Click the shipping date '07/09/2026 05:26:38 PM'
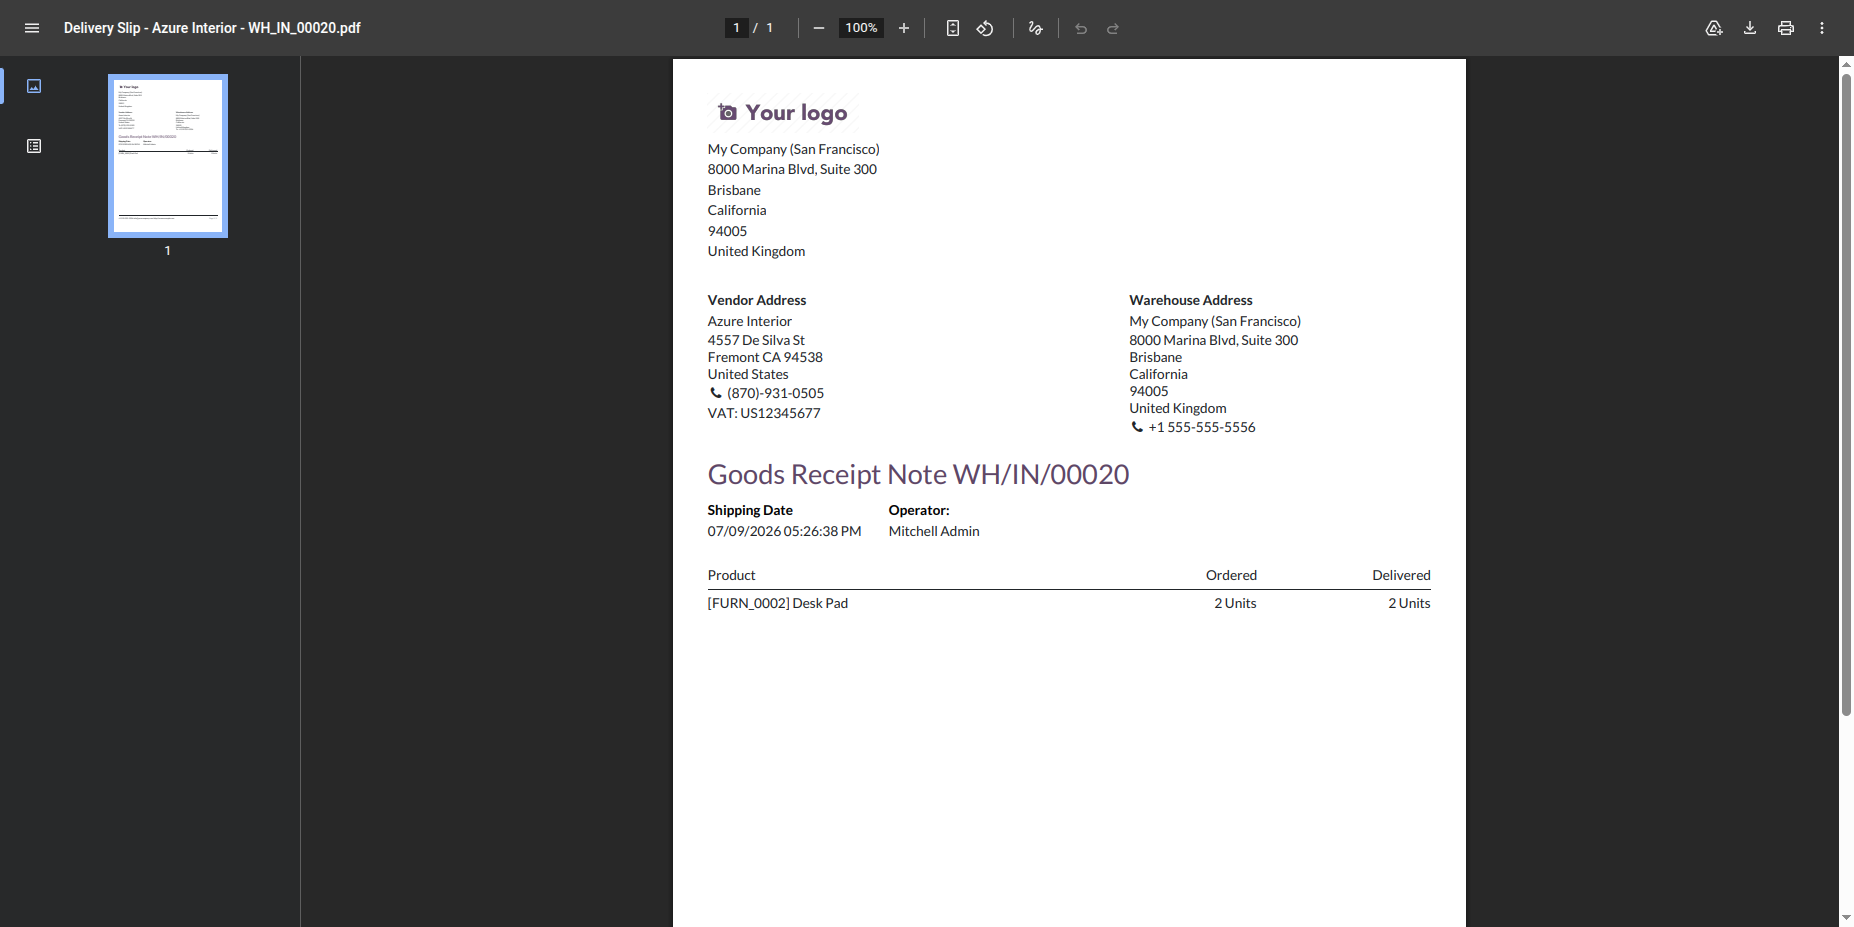 [784, 531]
